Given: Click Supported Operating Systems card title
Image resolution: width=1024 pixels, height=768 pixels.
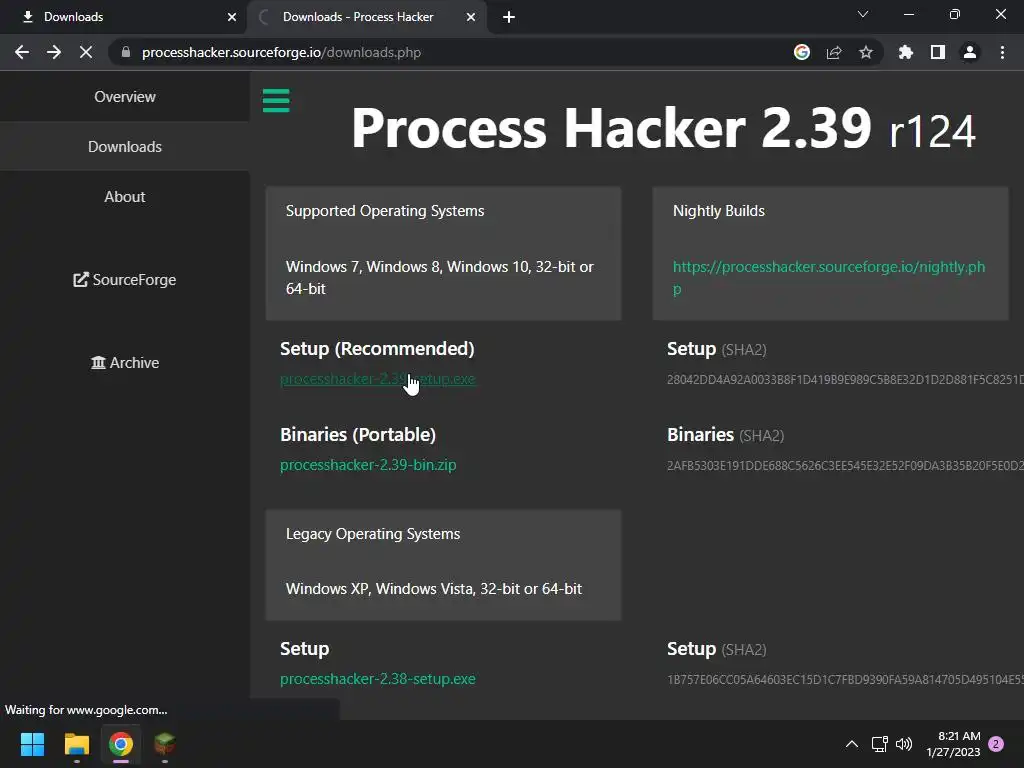Looking at the screenshot, I should tap(385, 211).
